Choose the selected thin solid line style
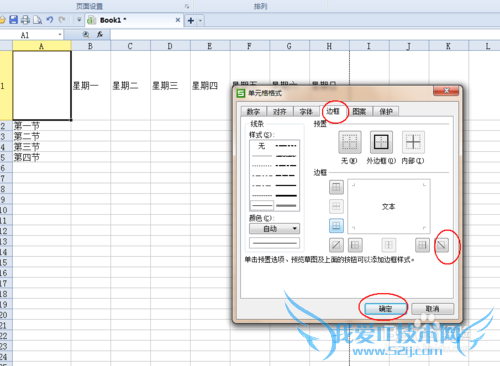This screenshot has width=500, height=366. pyautogui.click(x=262, y=205)
